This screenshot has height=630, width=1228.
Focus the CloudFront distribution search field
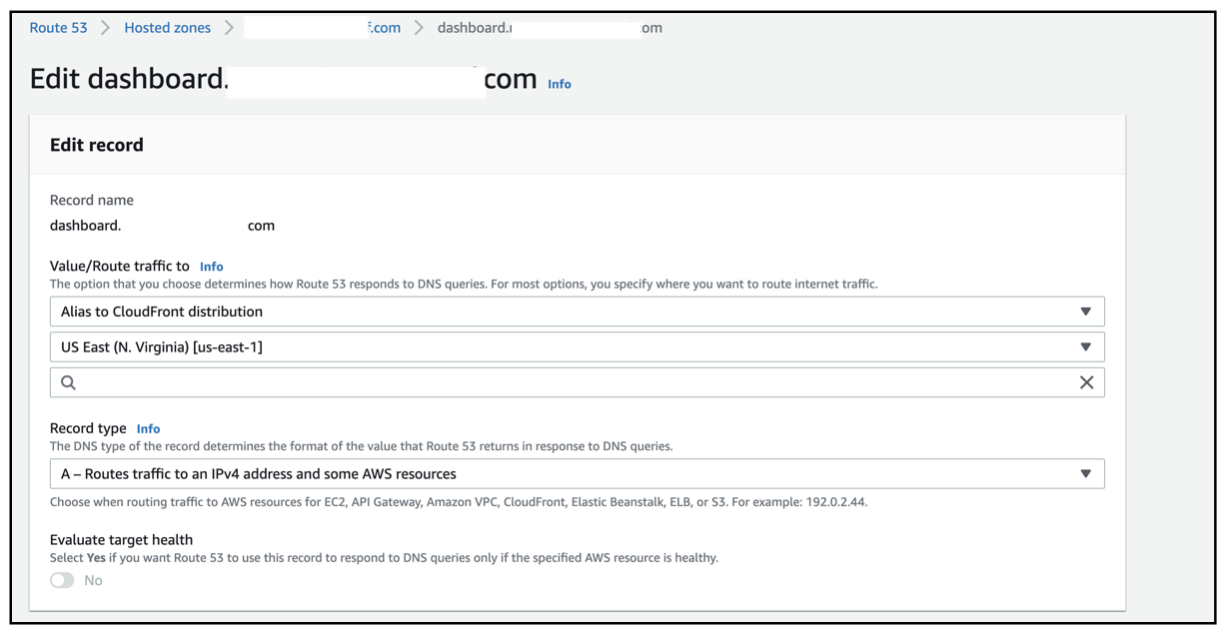tap(570, 383)
